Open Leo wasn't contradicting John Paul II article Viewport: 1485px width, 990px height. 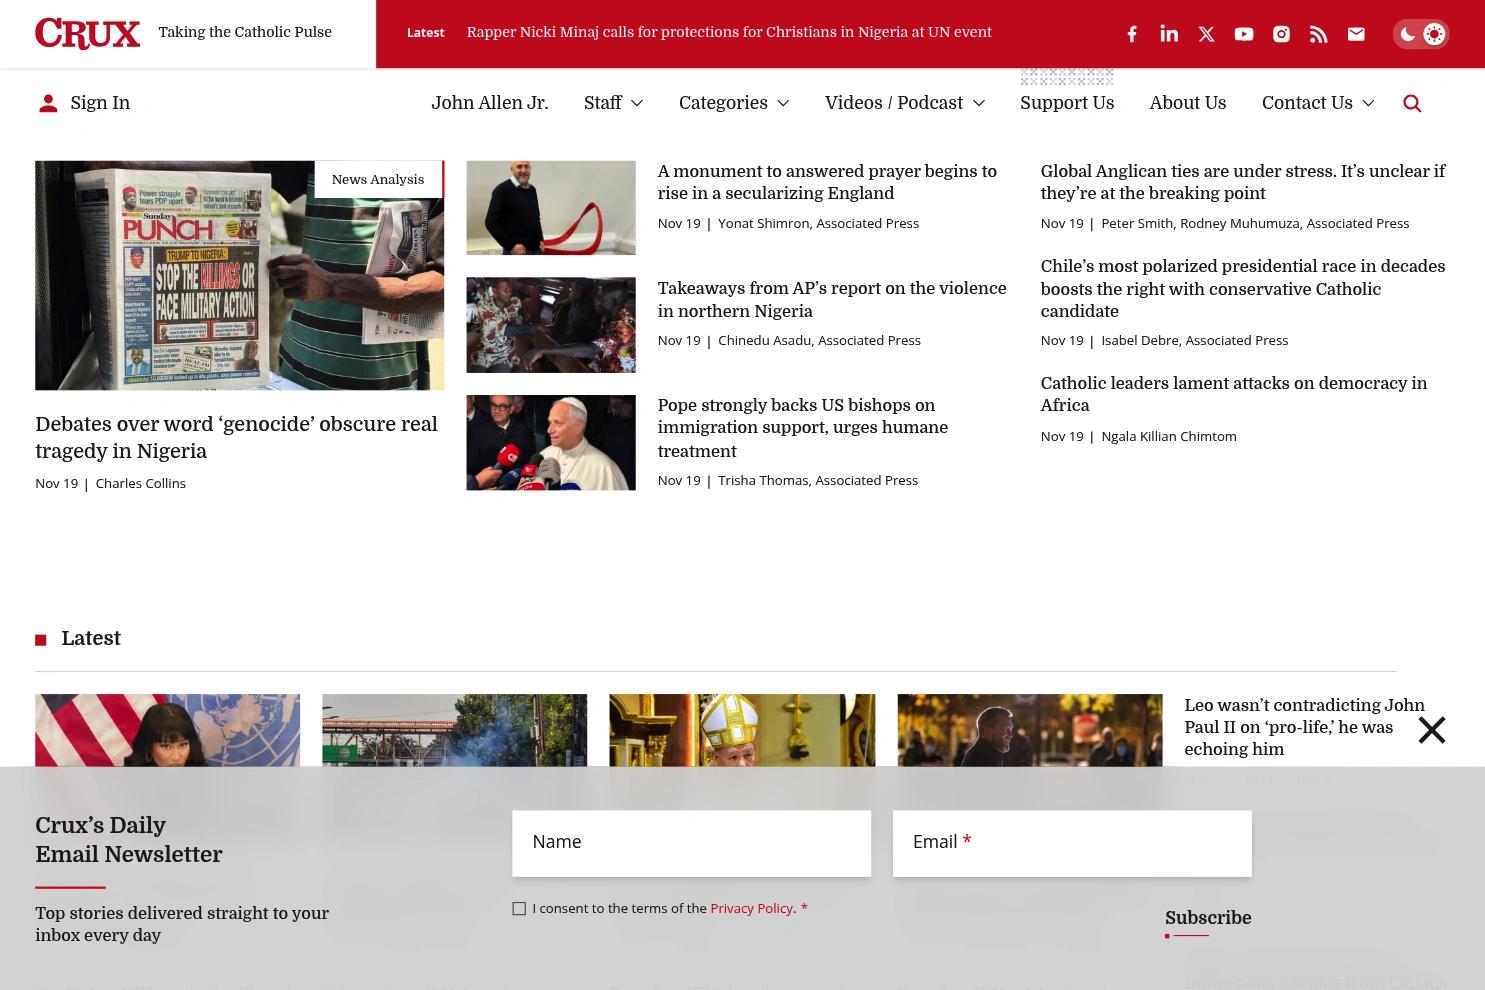(x=1304, y=727)
